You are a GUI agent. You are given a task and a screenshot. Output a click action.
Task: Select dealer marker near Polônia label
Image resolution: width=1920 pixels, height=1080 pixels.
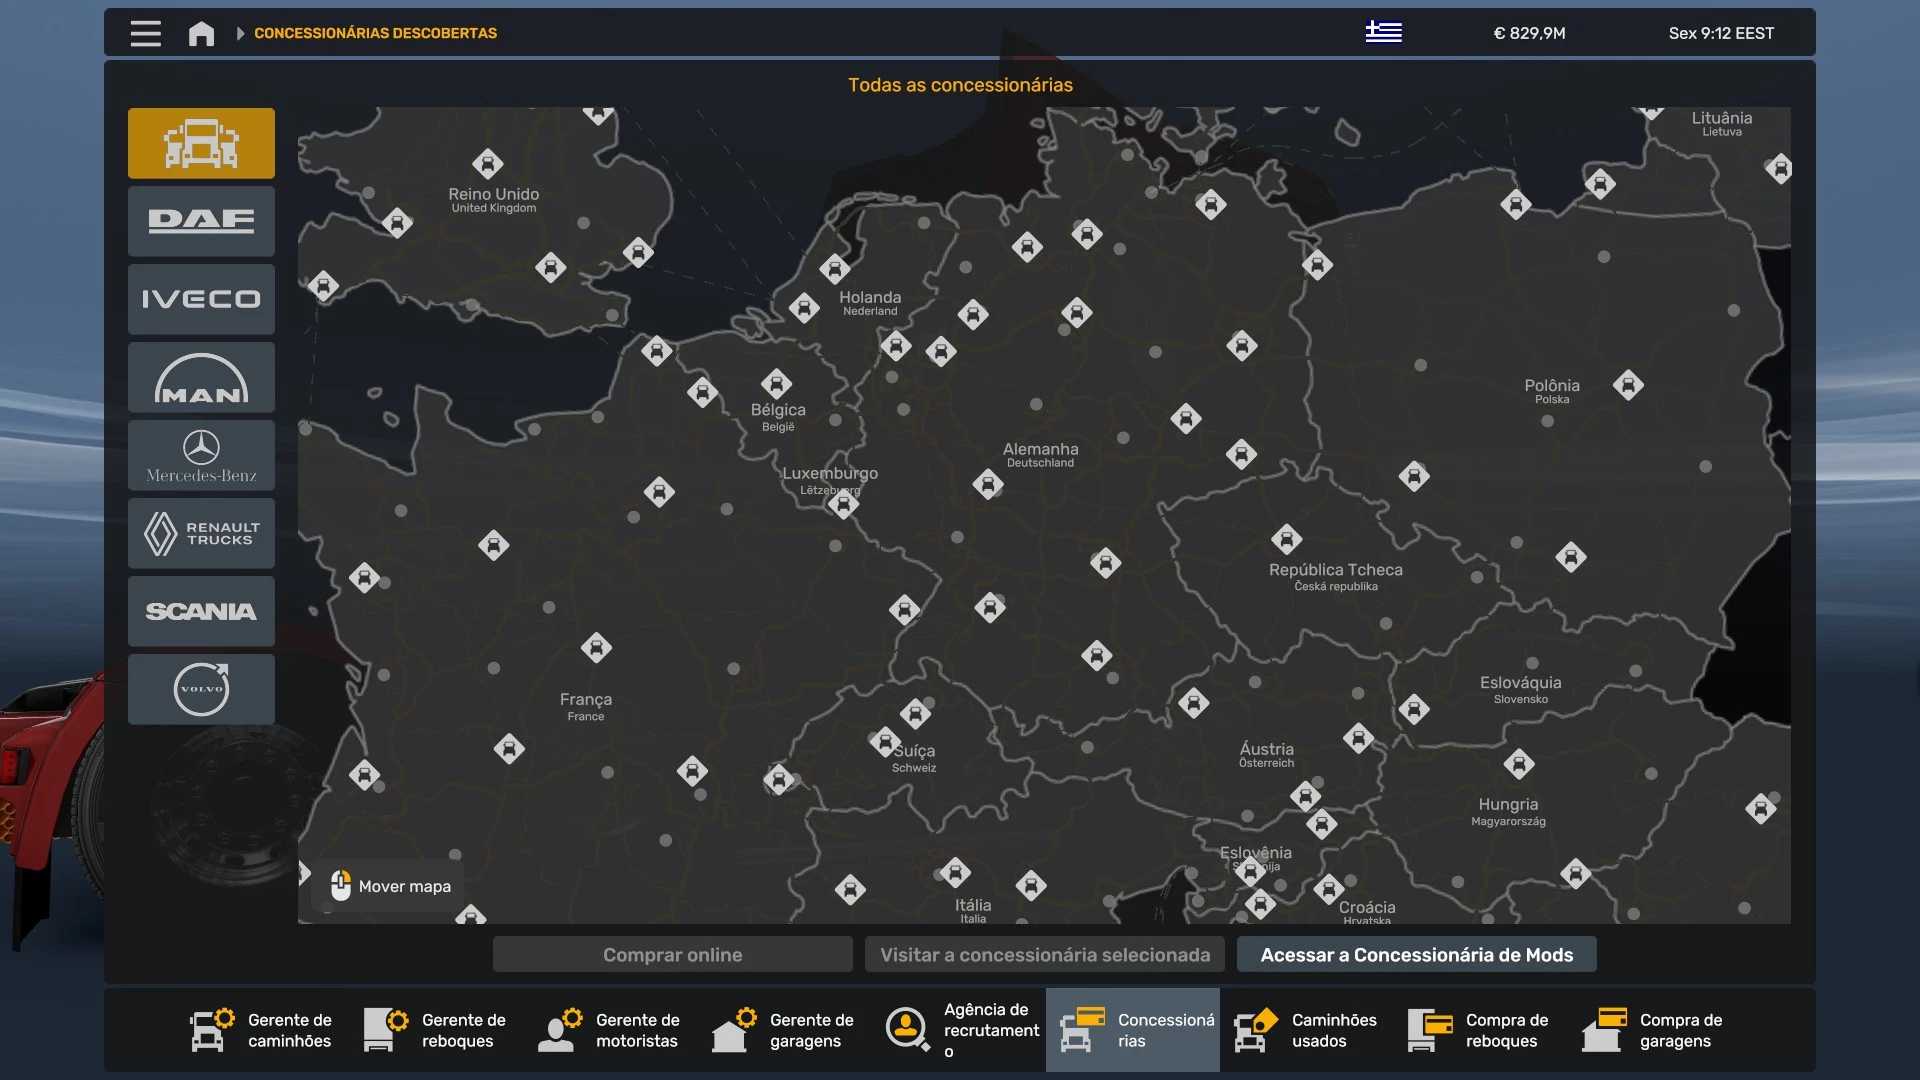tap(1628, 385)
